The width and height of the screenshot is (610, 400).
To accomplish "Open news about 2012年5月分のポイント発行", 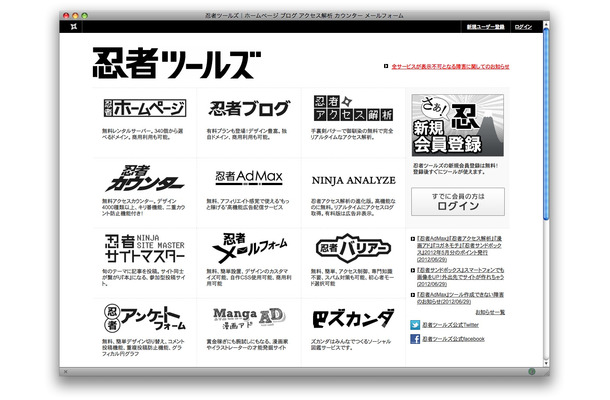I will pos(459,249).
